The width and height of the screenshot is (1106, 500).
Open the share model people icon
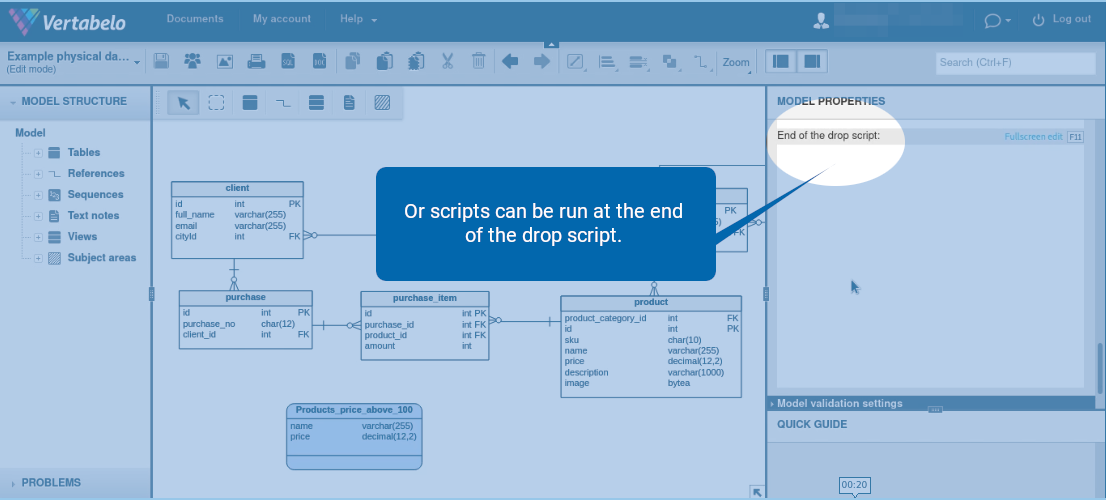pyautogui.click(x=193, y=61)
